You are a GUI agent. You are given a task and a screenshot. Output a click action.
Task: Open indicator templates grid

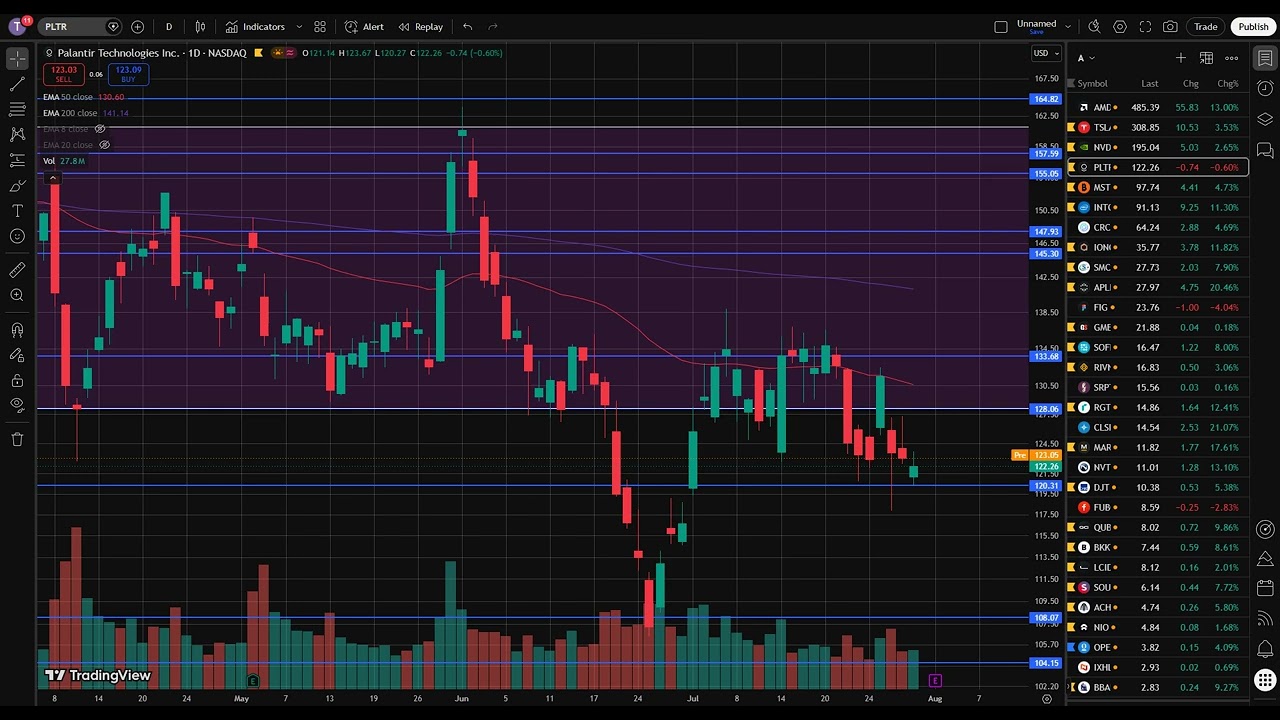coord(320,27)
